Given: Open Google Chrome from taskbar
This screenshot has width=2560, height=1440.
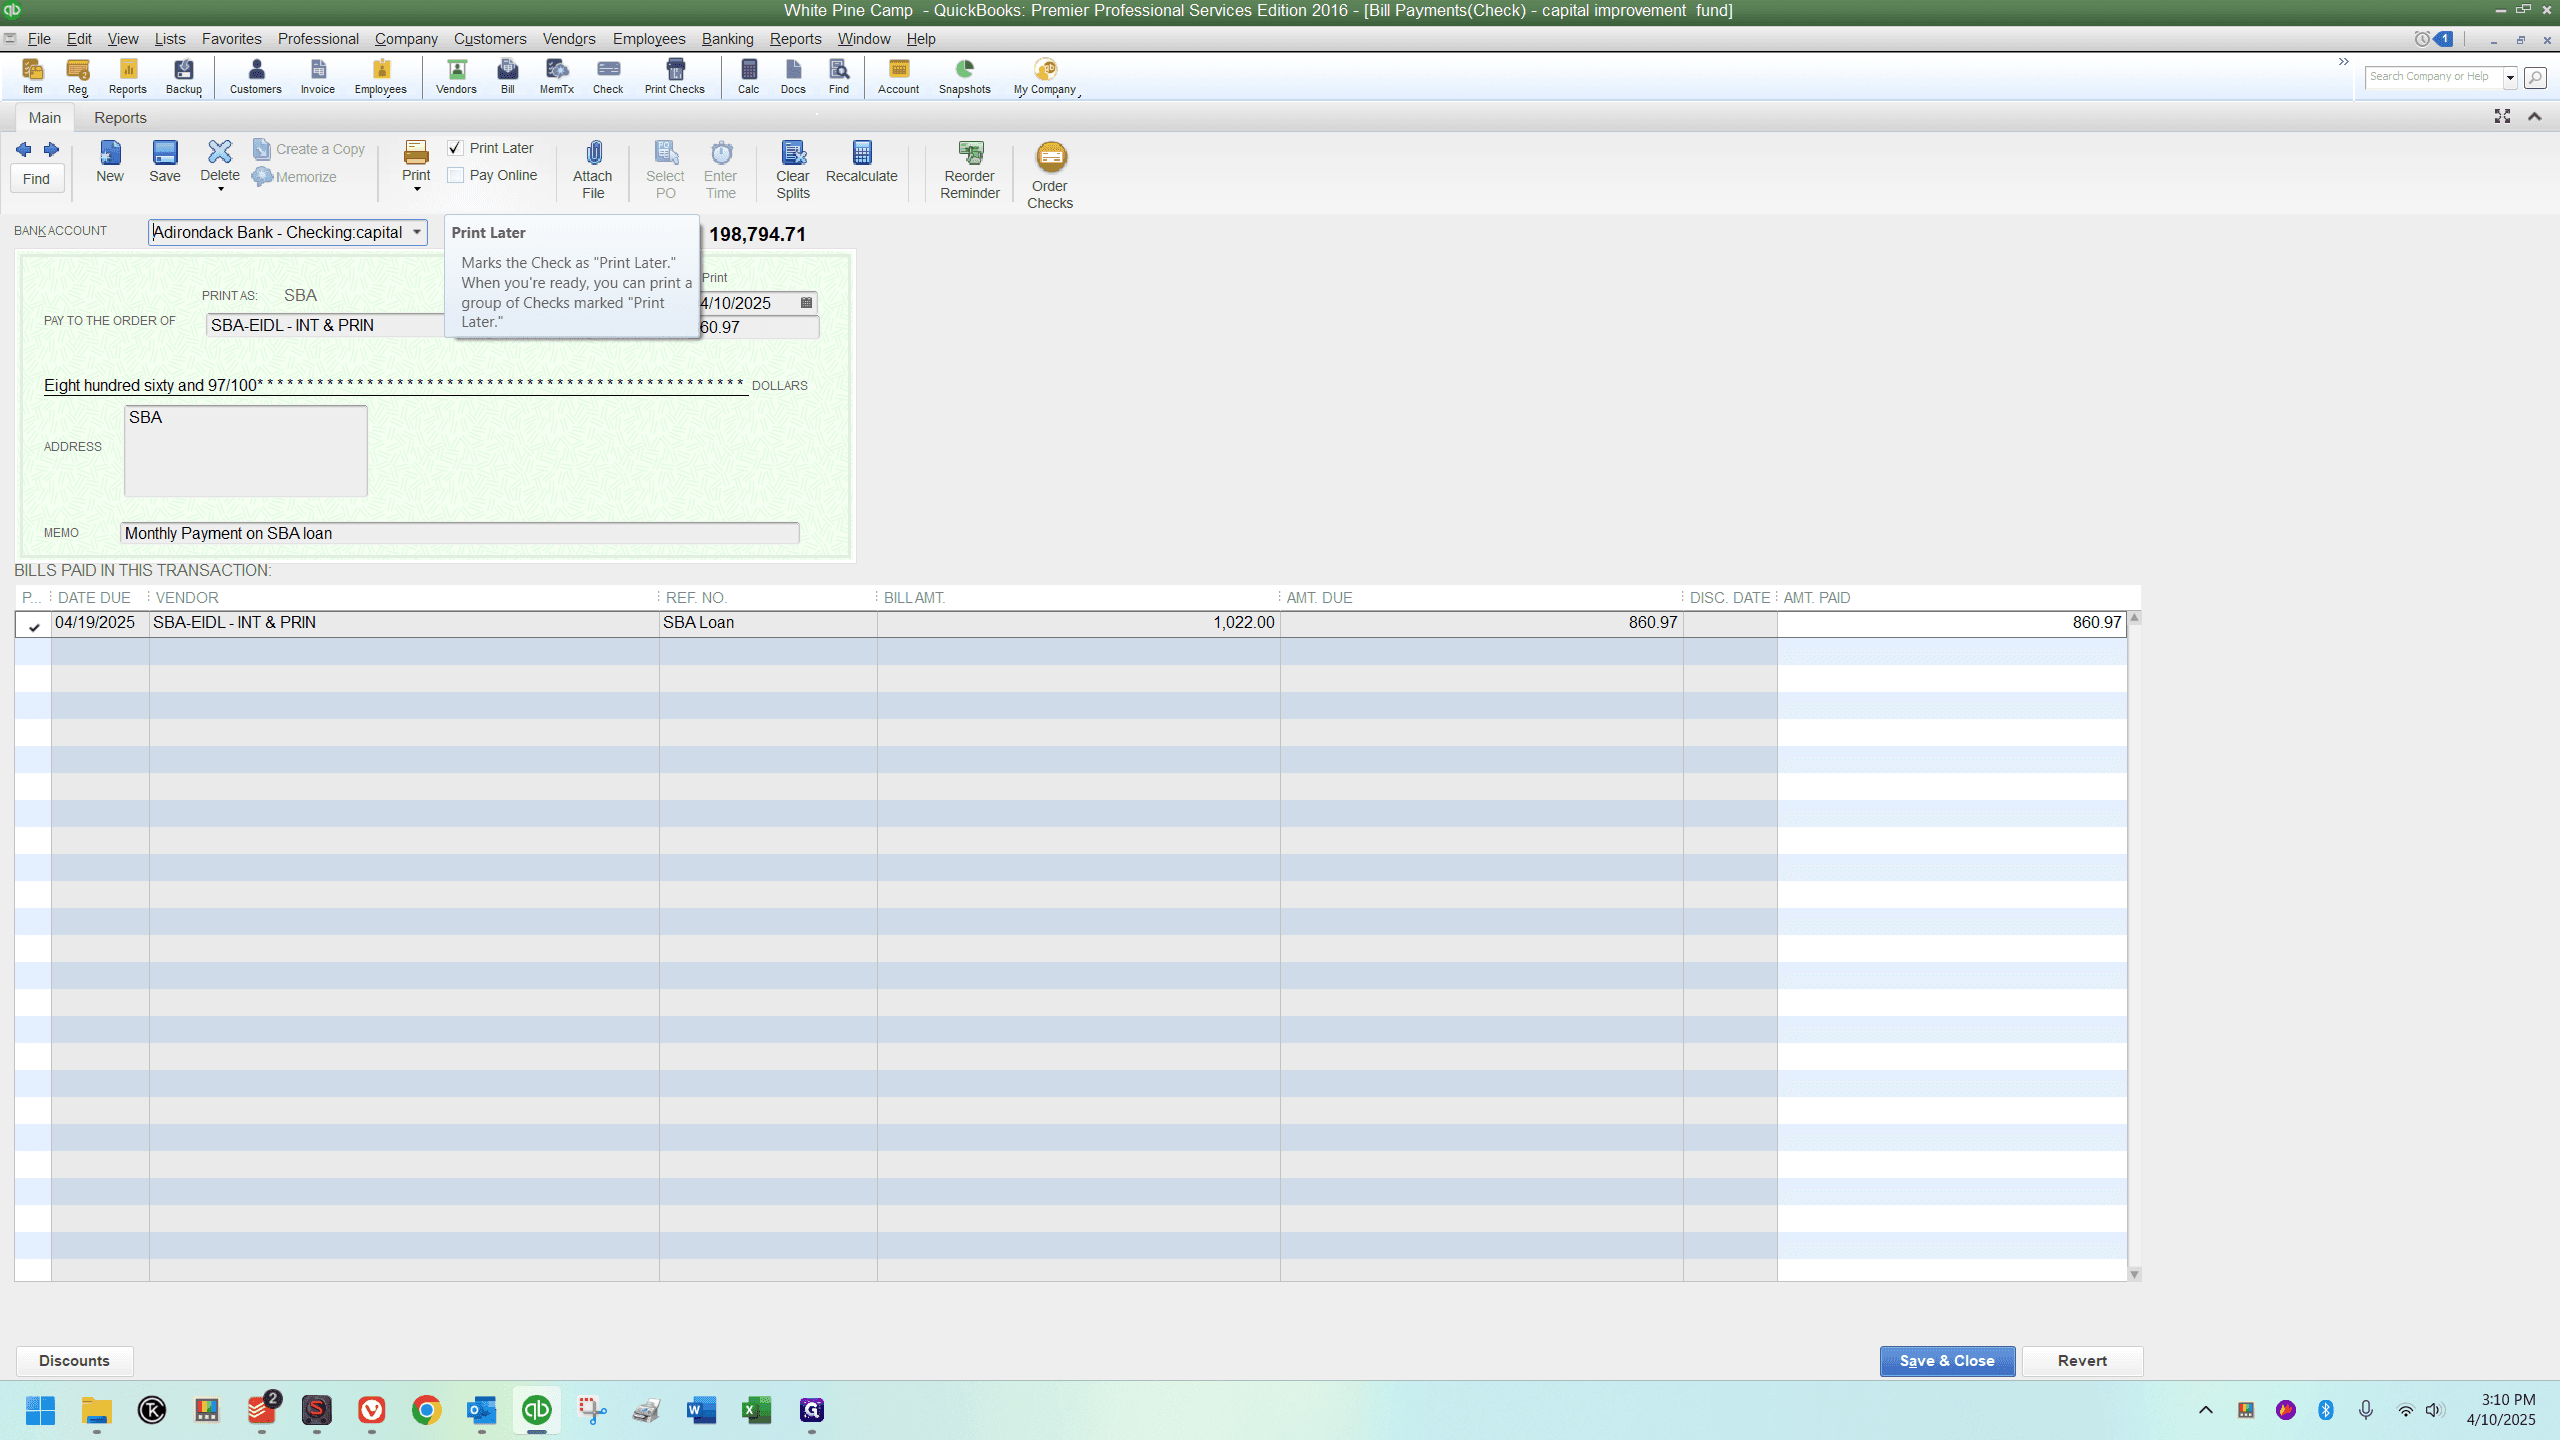Looking at the screenshot, I should coord(427,1410).
